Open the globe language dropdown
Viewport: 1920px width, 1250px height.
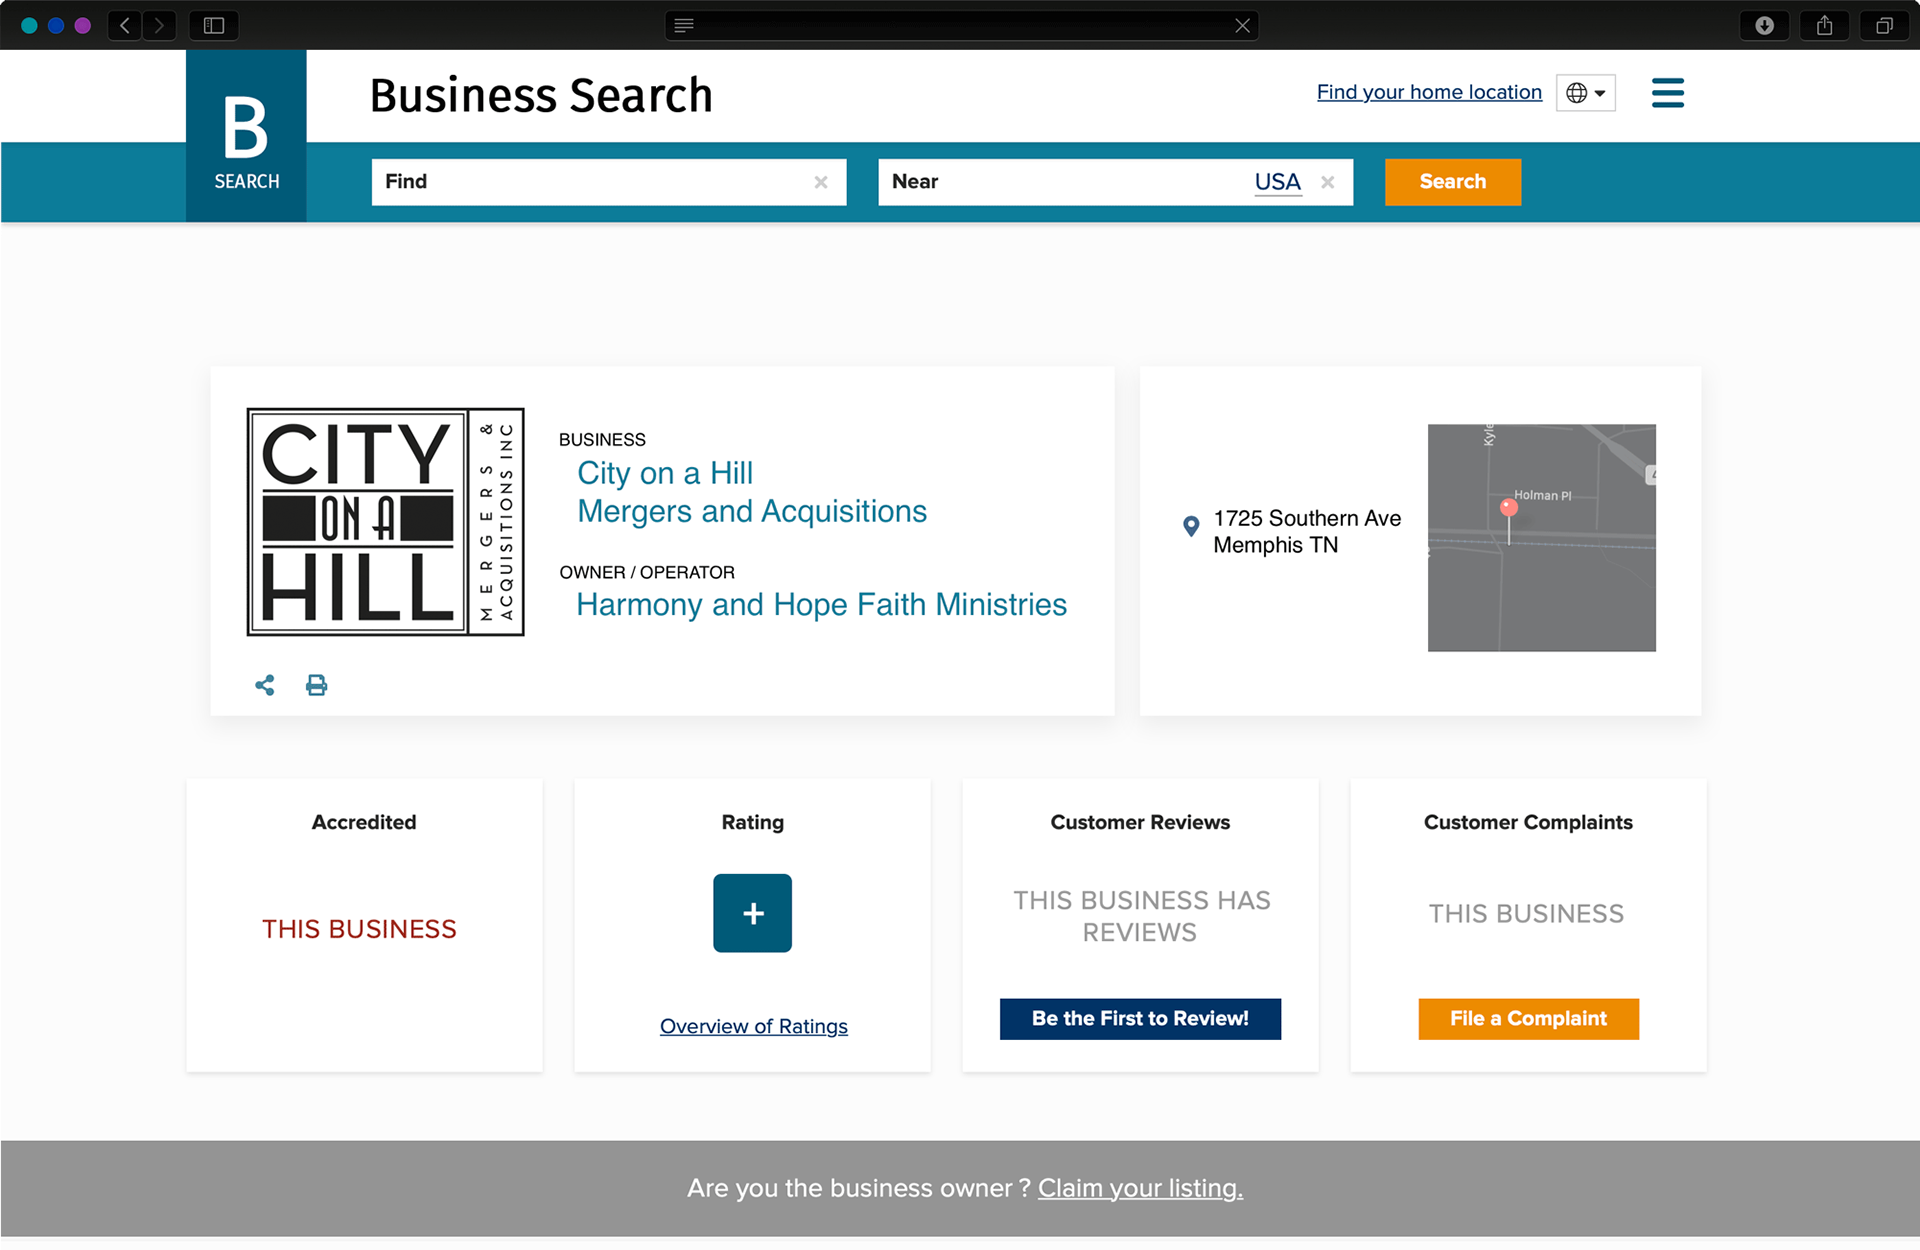pyautogui.click(x=1585, y=93)
